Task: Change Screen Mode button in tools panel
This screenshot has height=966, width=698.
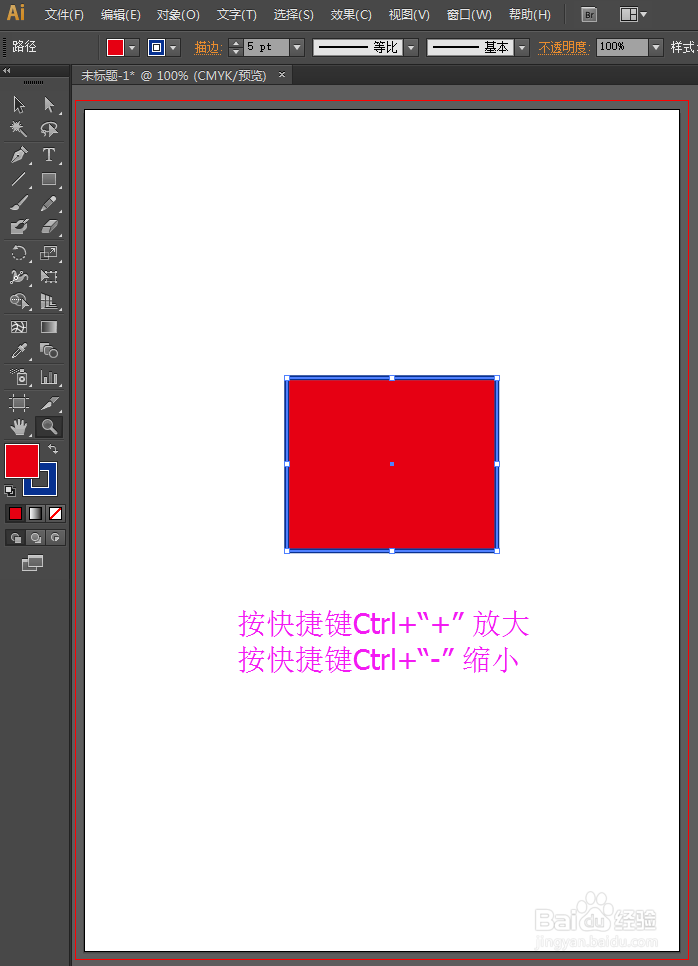Action: 33,562
